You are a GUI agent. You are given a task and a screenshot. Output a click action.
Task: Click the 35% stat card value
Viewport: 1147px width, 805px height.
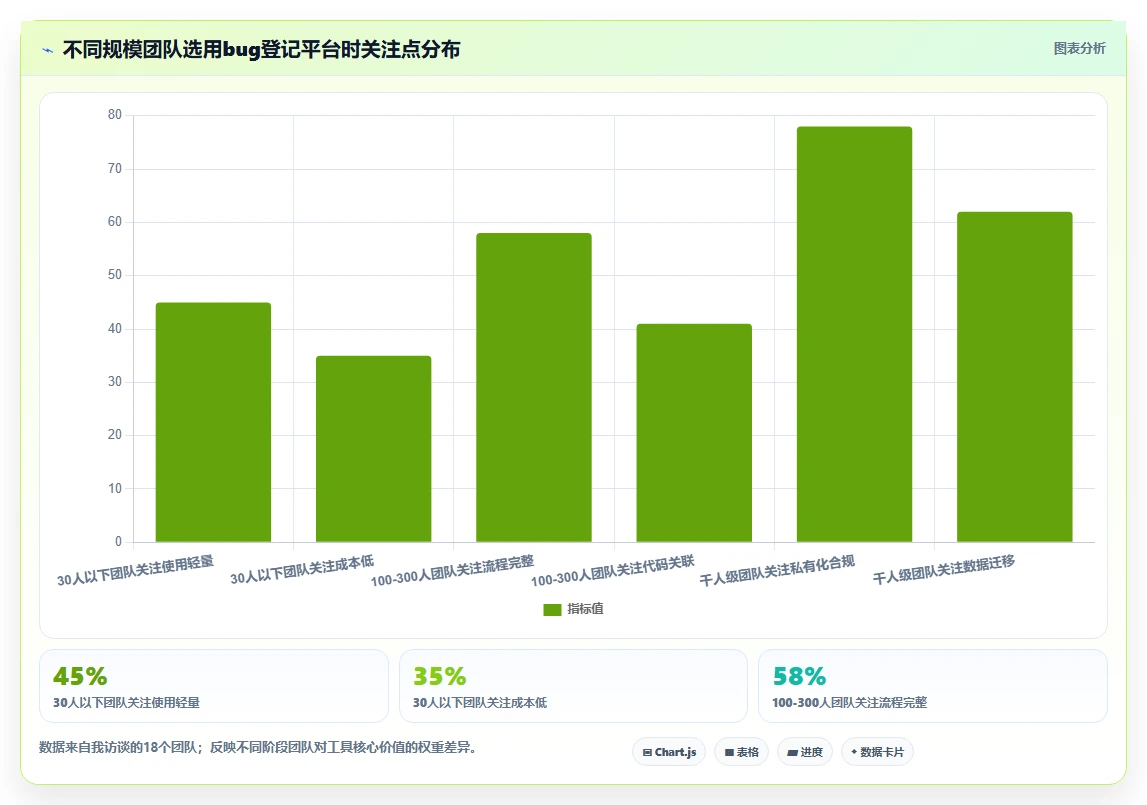(x=440, y=676)
